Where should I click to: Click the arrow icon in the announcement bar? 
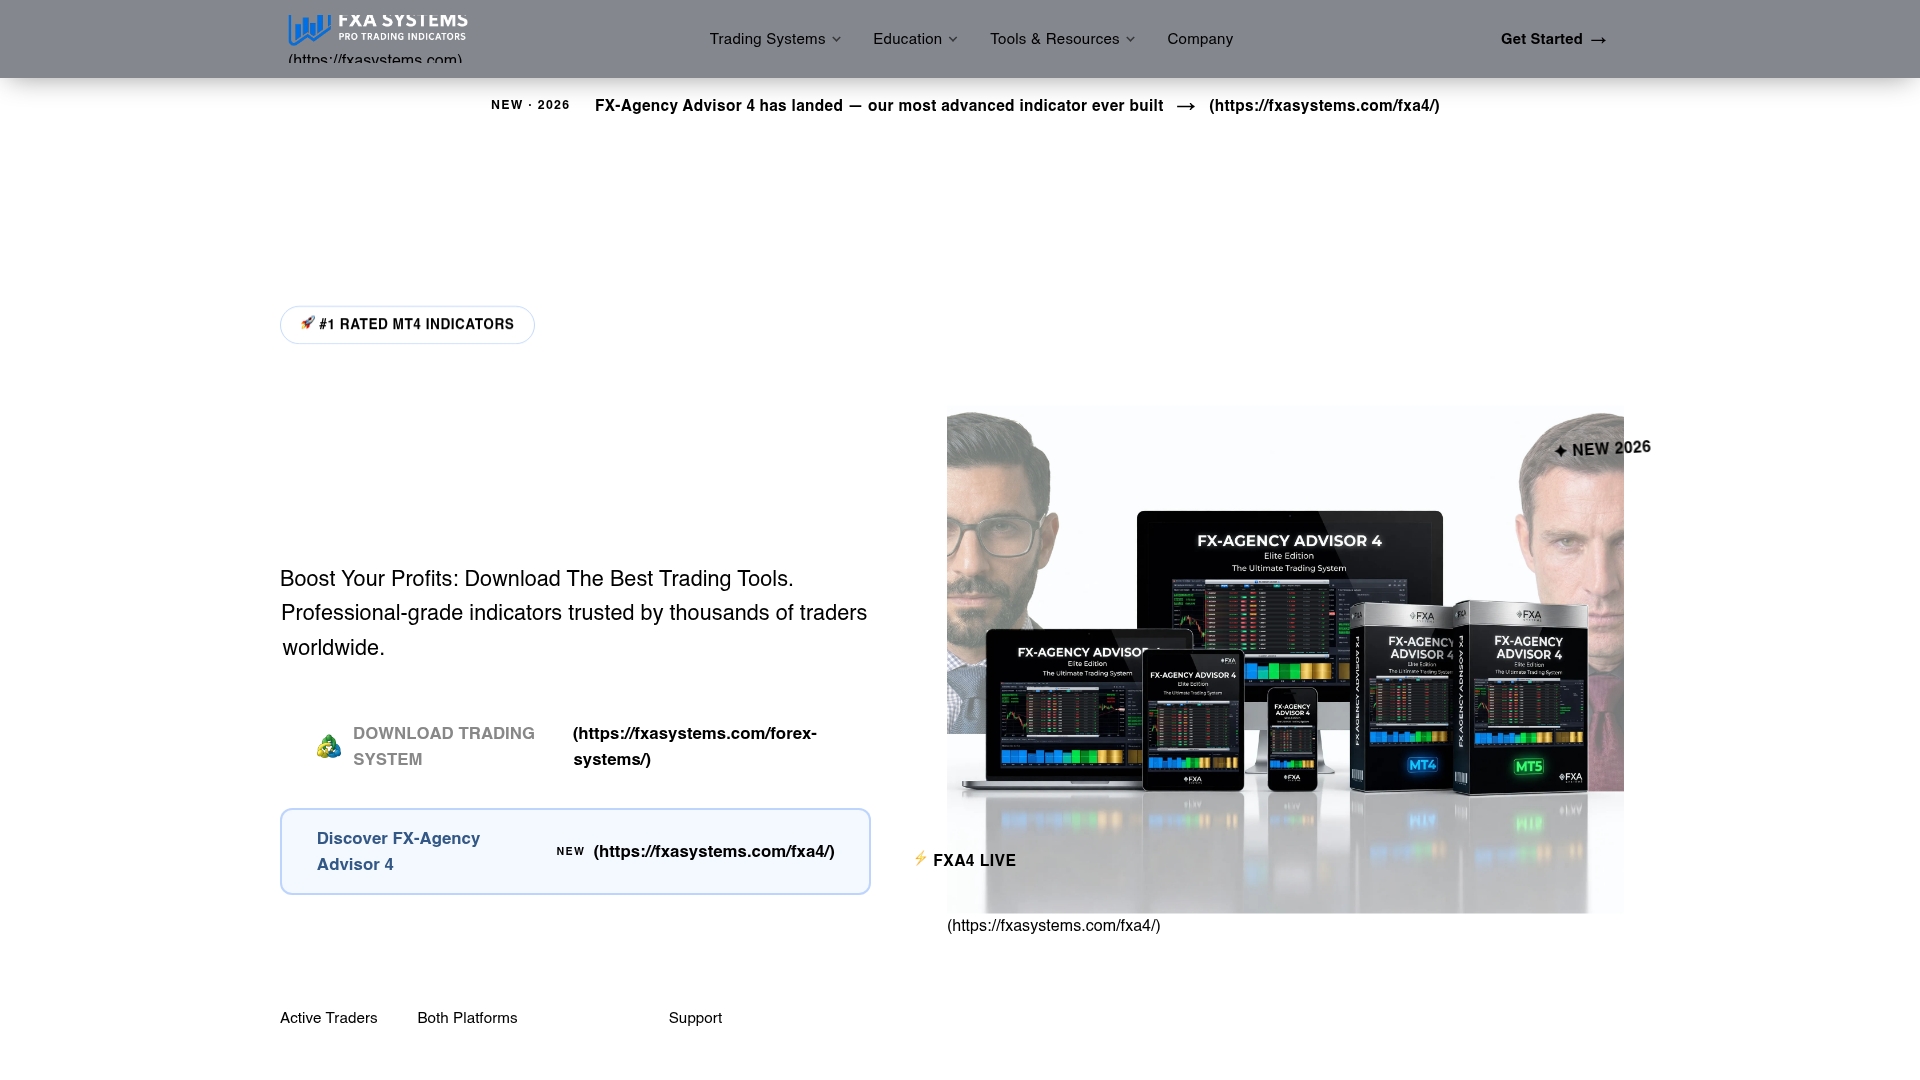pyautogui.click(x=1186, y=106)
